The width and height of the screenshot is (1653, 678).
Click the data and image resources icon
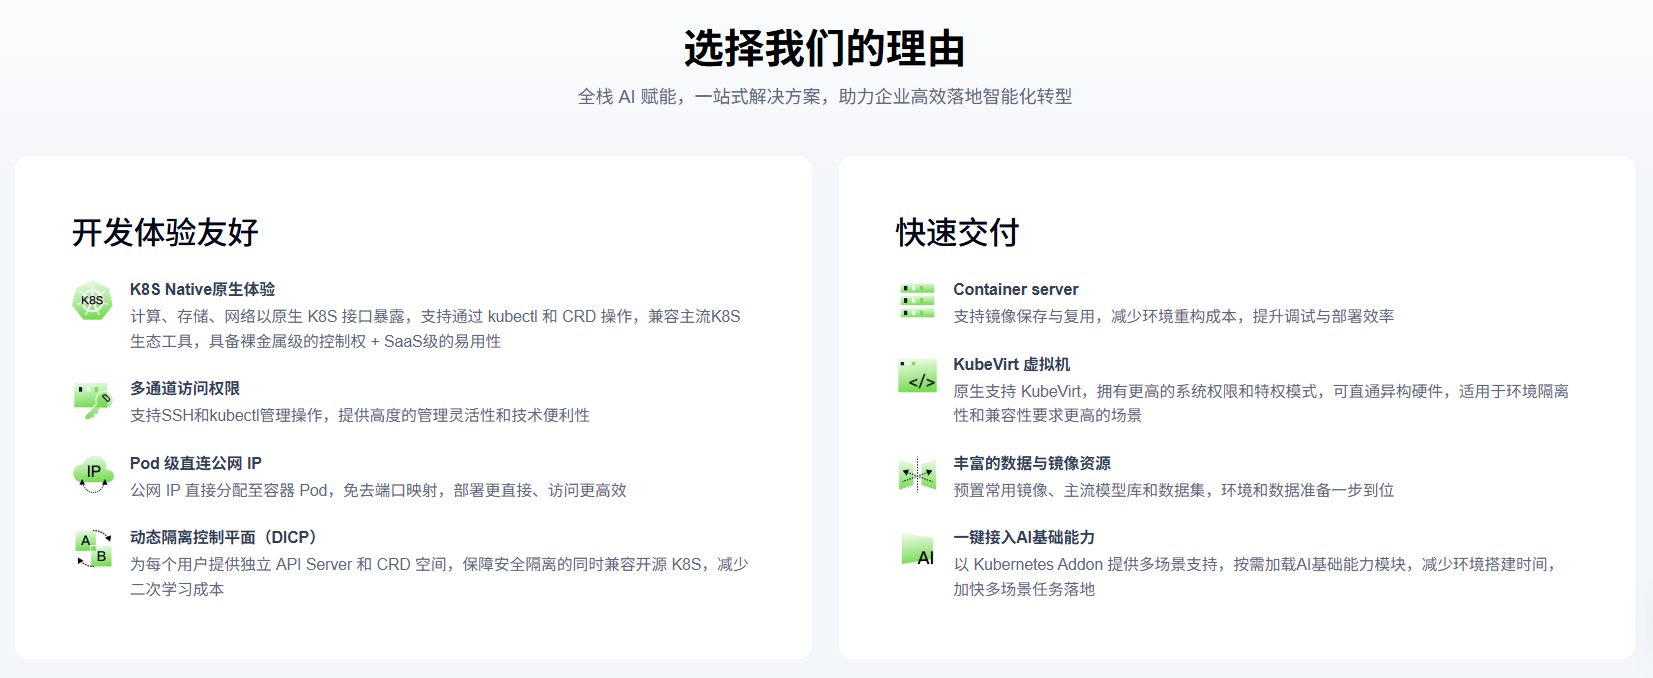pos(917,474)
